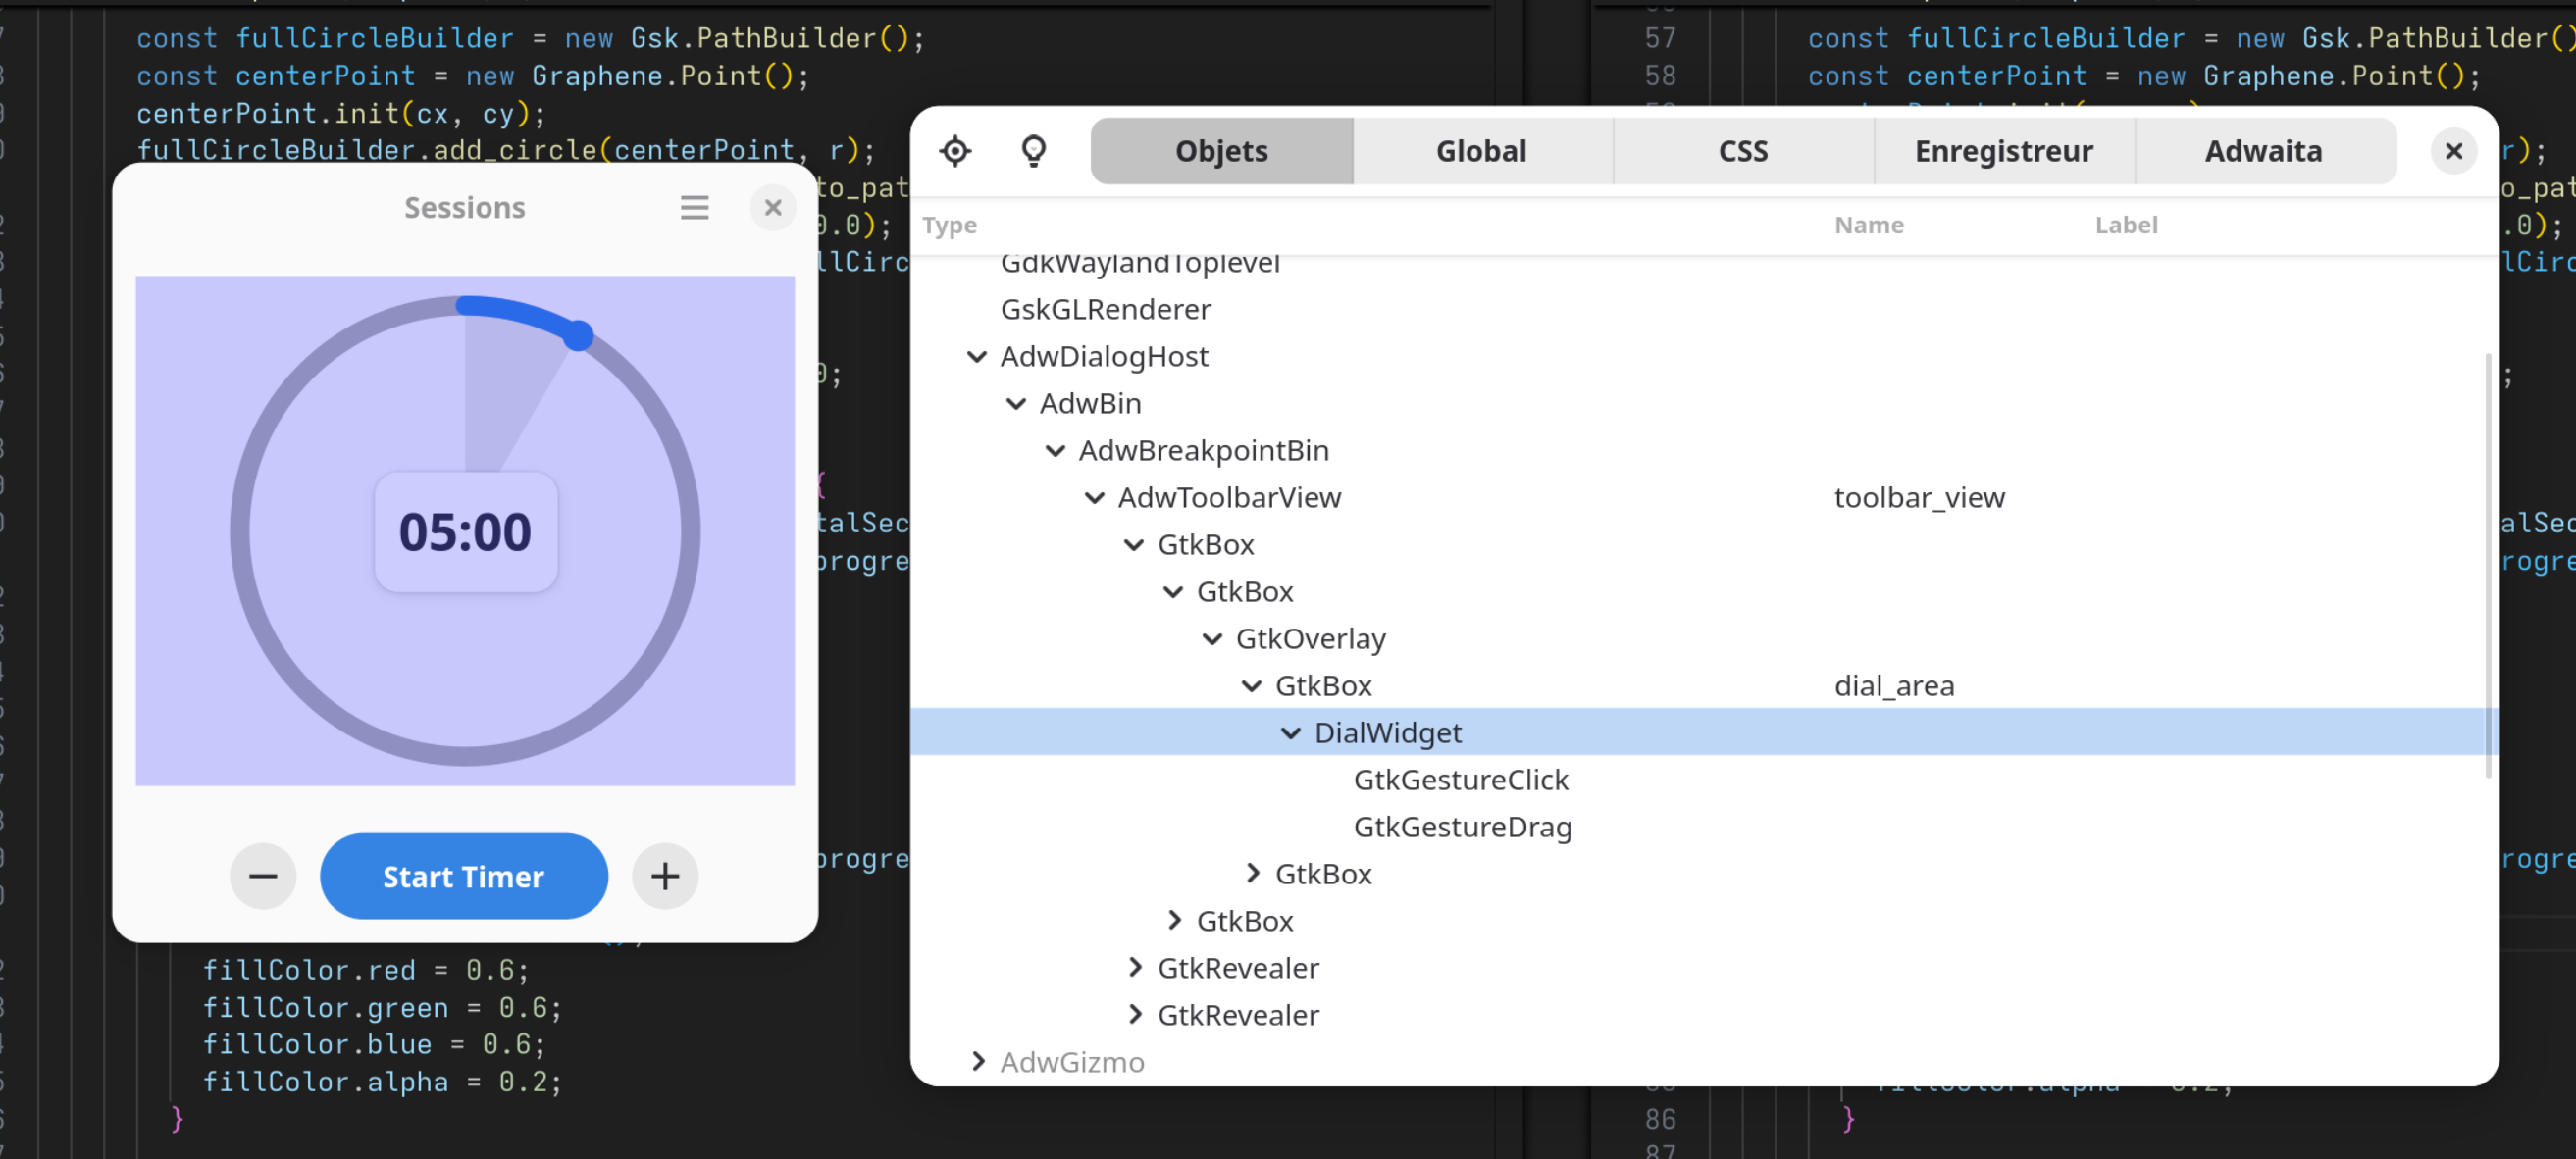2576x1159 pixels.
Task: Click the lightbulb highlight icon
Action: coord(1033,151)
